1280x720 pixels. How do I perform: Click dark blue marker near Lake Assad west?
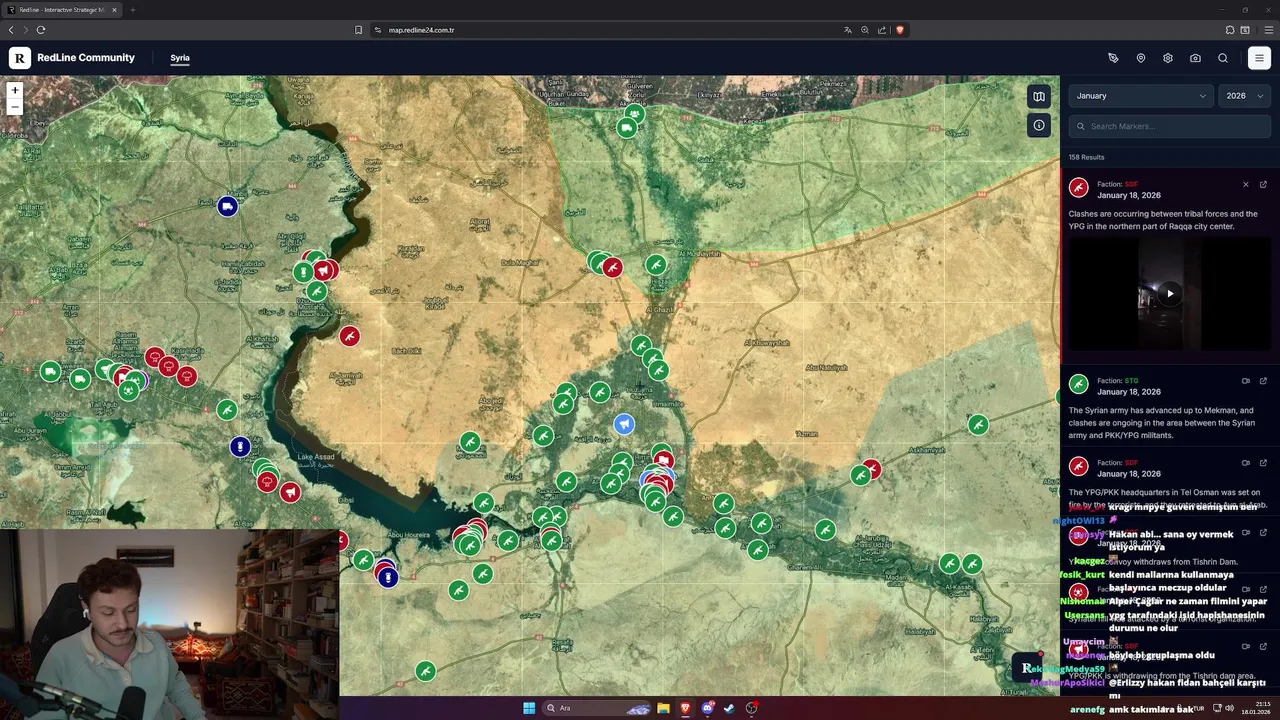[x=240, y=446]
